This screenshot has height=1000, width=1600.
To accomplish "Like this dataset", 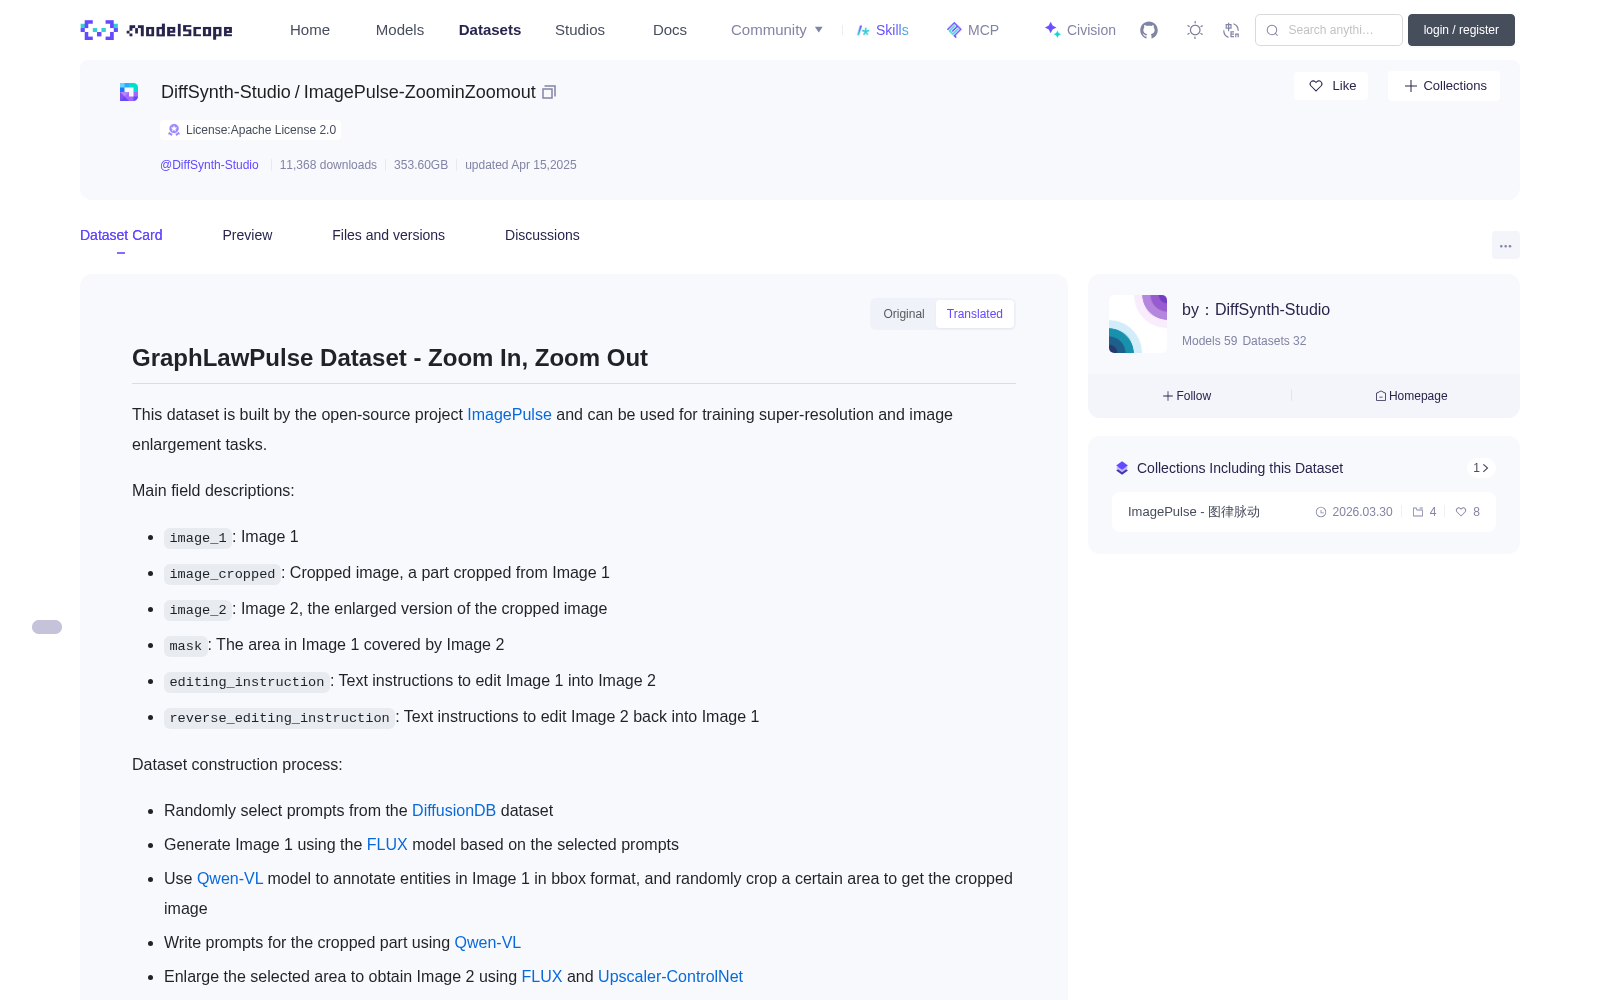I will coord(1332,86).
